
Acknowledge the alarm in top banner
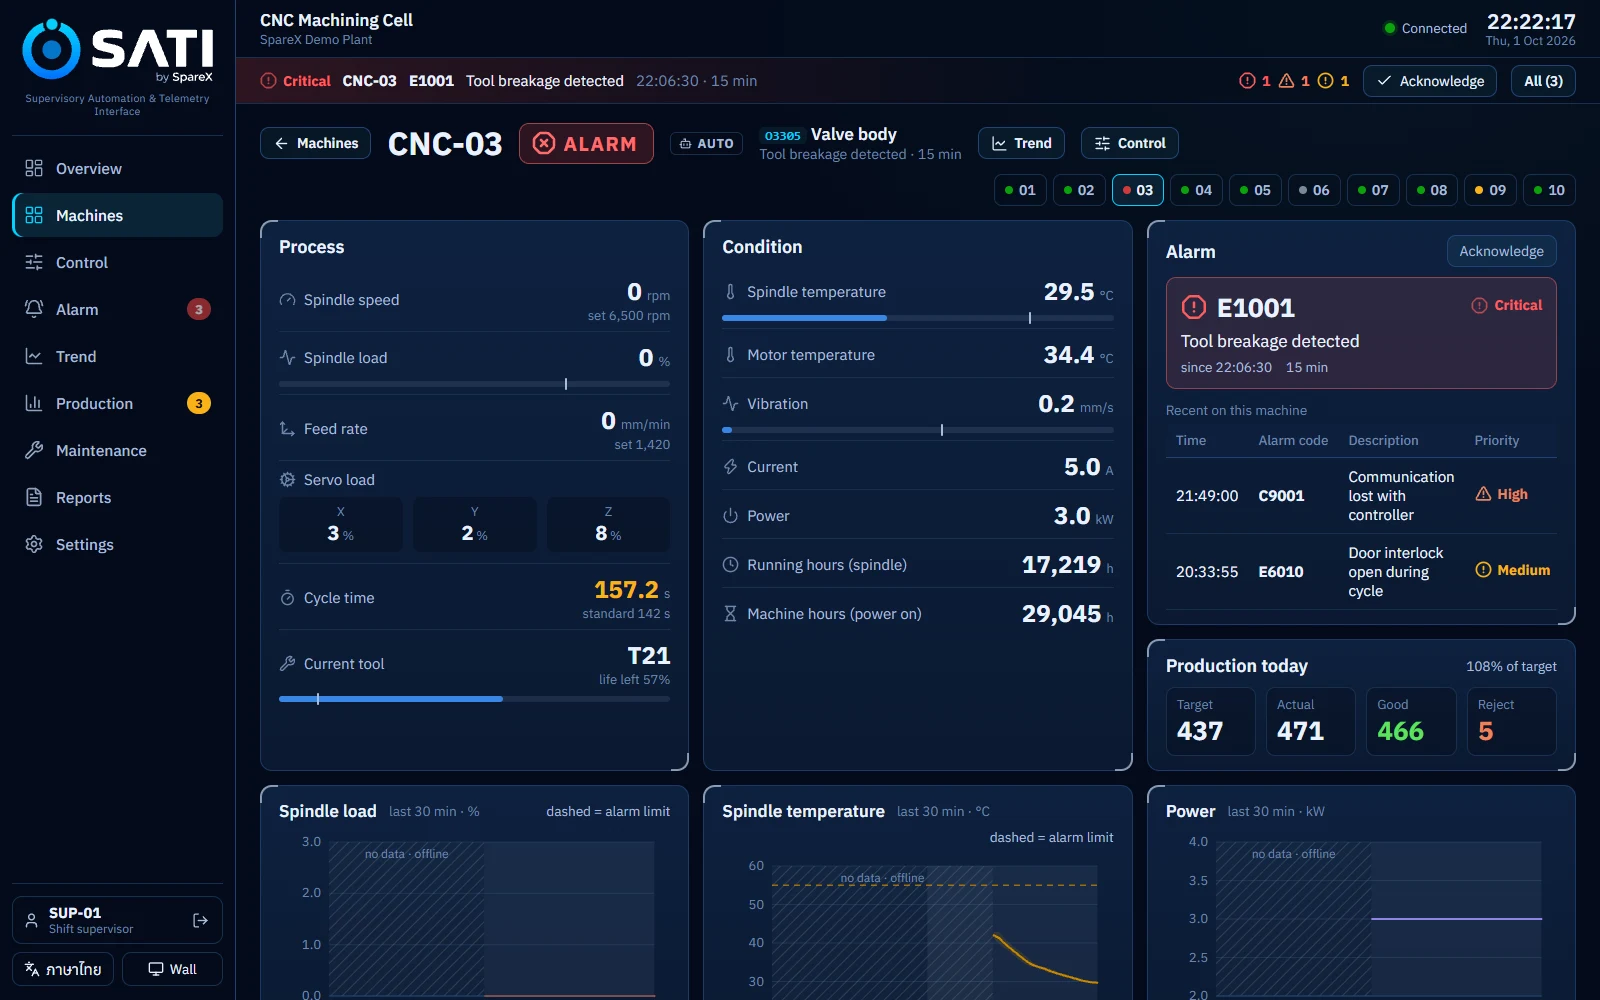pos(1430,81)
